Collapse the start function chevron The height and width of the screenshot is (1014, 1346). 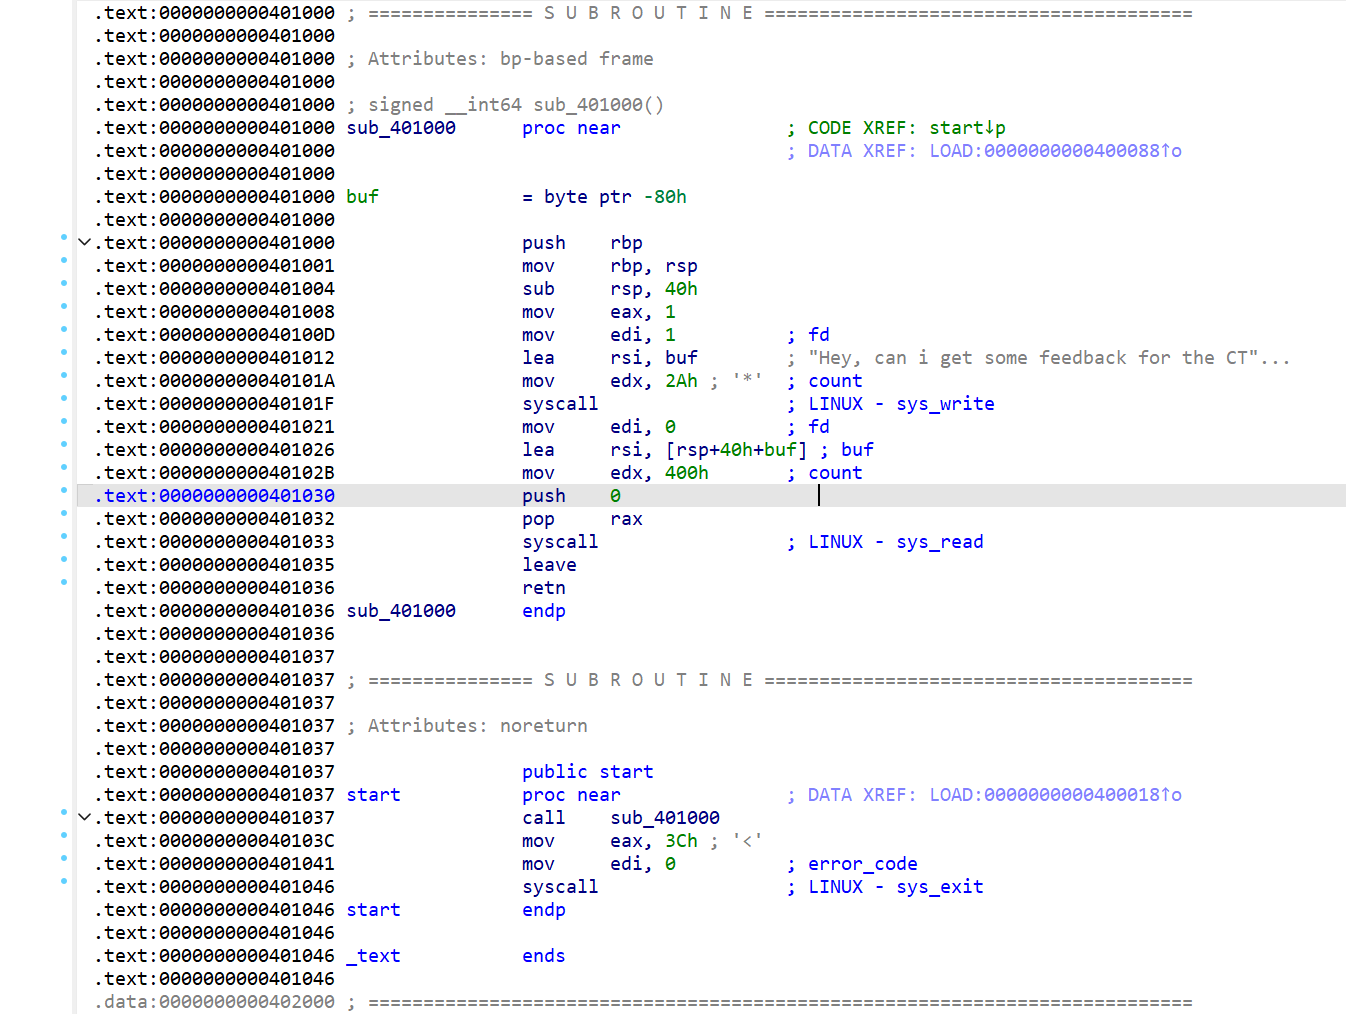tap(85, 818)
